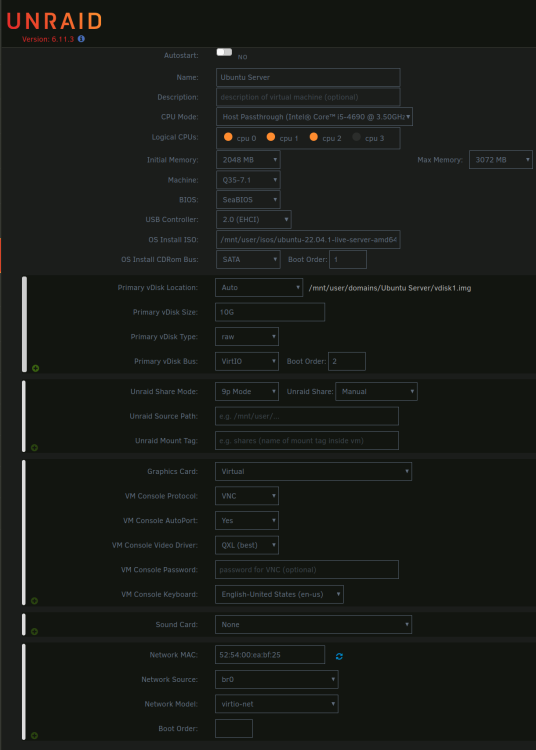Click the Version: 6.11.3 text
The width and height of the screenshot is (536, 750).
pyautogui.click(x=48, y=39)
